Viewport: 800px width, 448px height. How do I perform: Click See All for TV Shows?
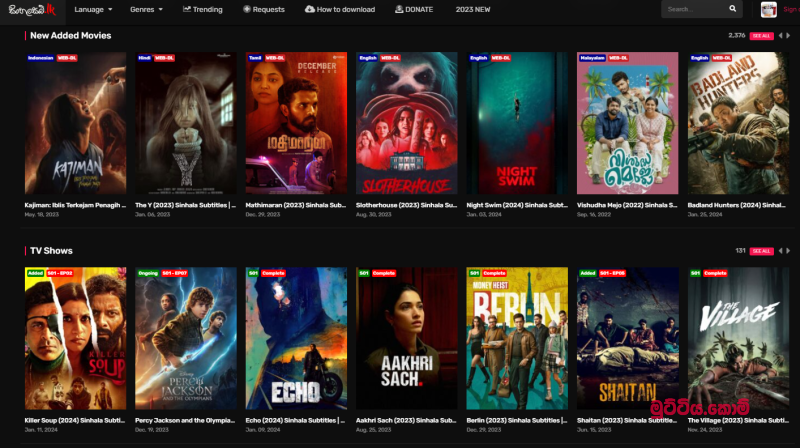pyautogui.click(x=761, y=251)
